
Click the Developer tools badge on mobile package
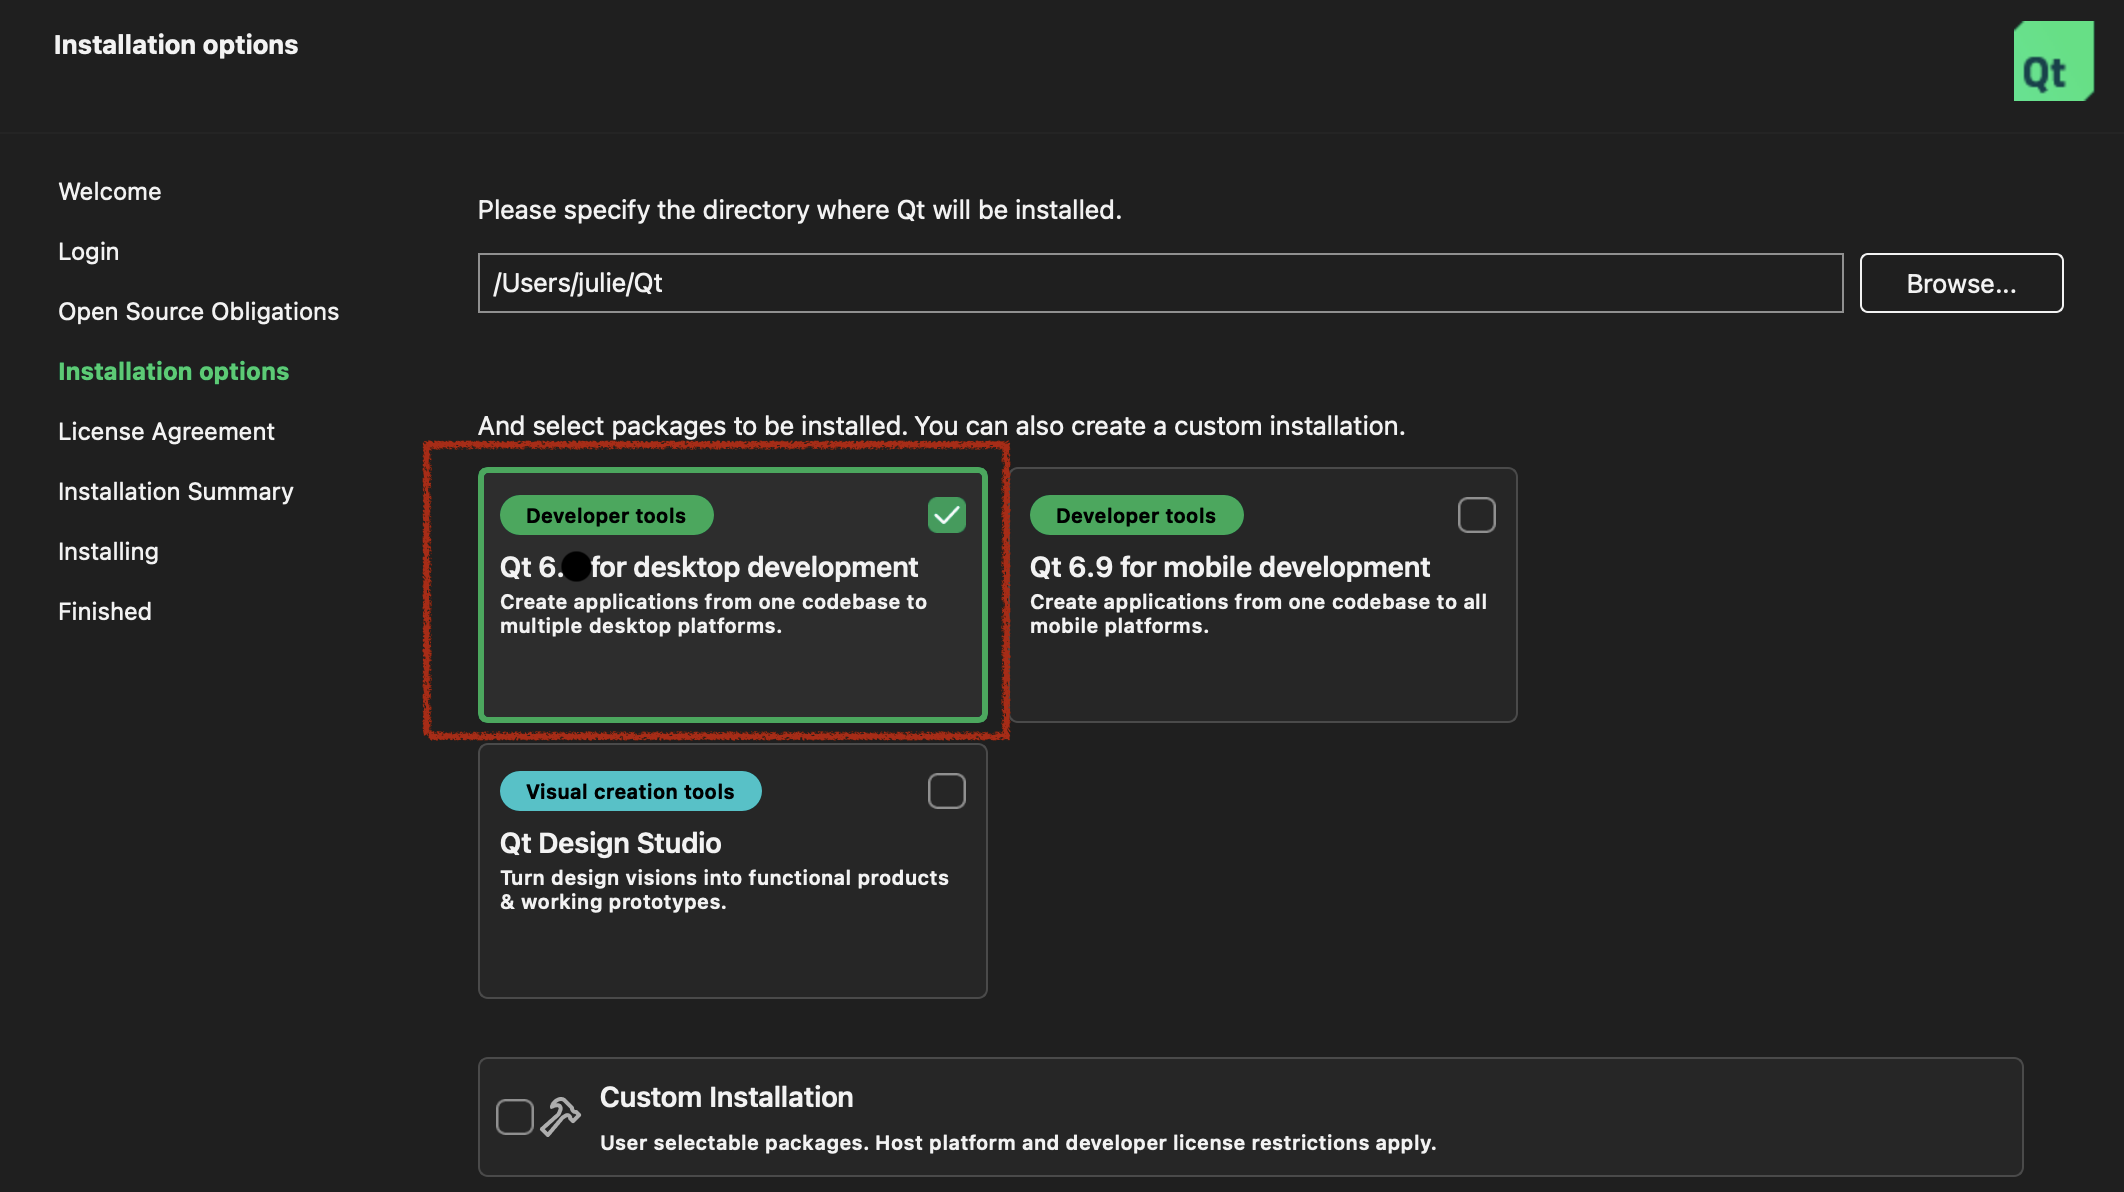point(1135,514)
